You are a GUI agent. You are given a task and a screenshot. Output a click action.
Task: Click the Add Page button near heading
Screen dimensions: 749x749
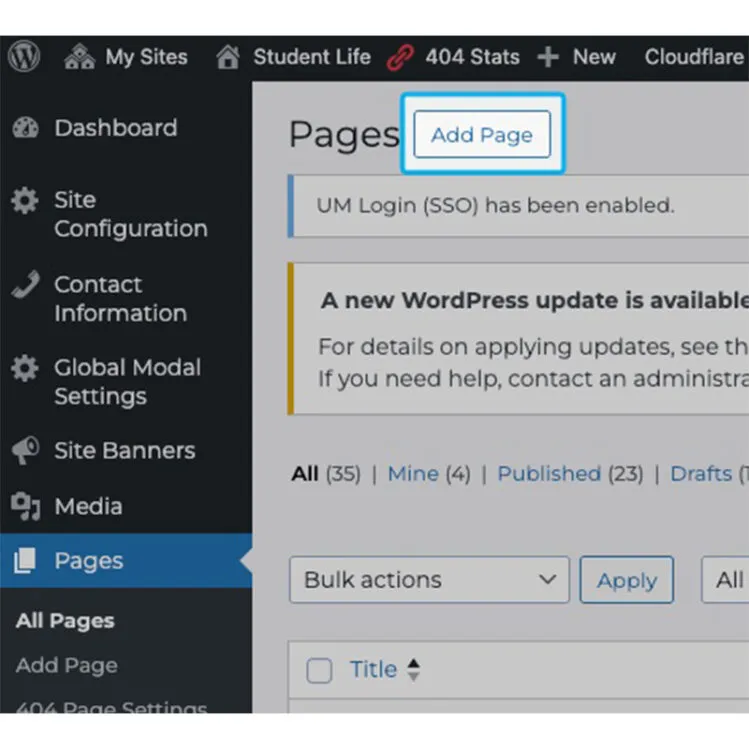pos(482,135)
